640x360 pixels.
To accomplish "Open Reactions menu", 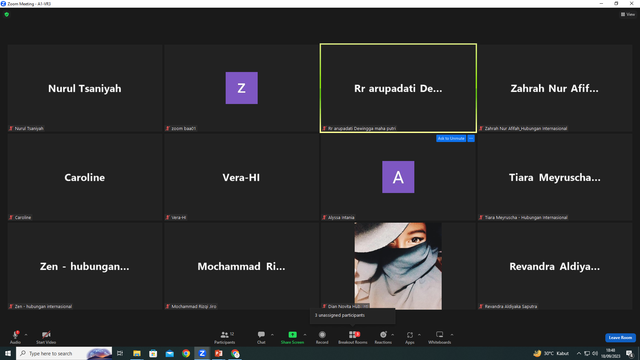I will click(383, 337).
